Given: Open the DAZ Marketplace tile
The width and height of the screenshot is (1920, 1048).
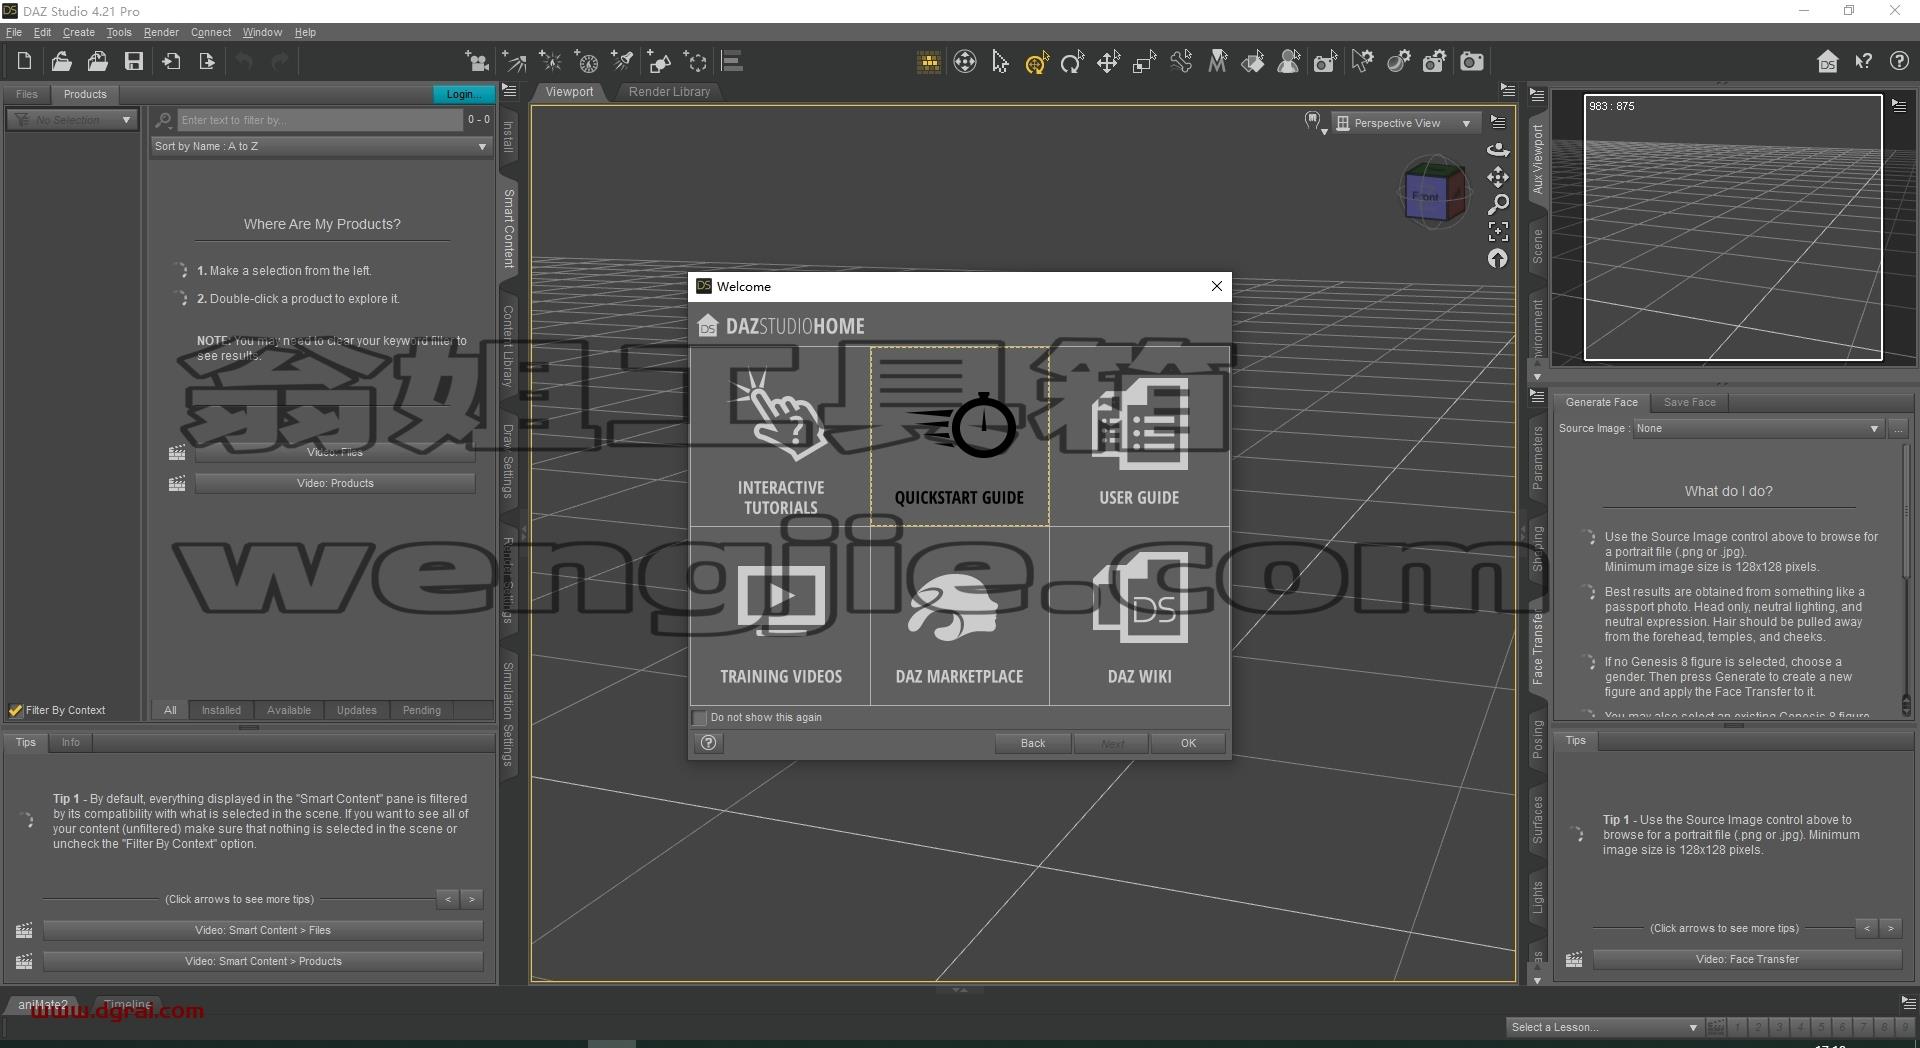Looking at the screenshot, I should coord(959,616).
